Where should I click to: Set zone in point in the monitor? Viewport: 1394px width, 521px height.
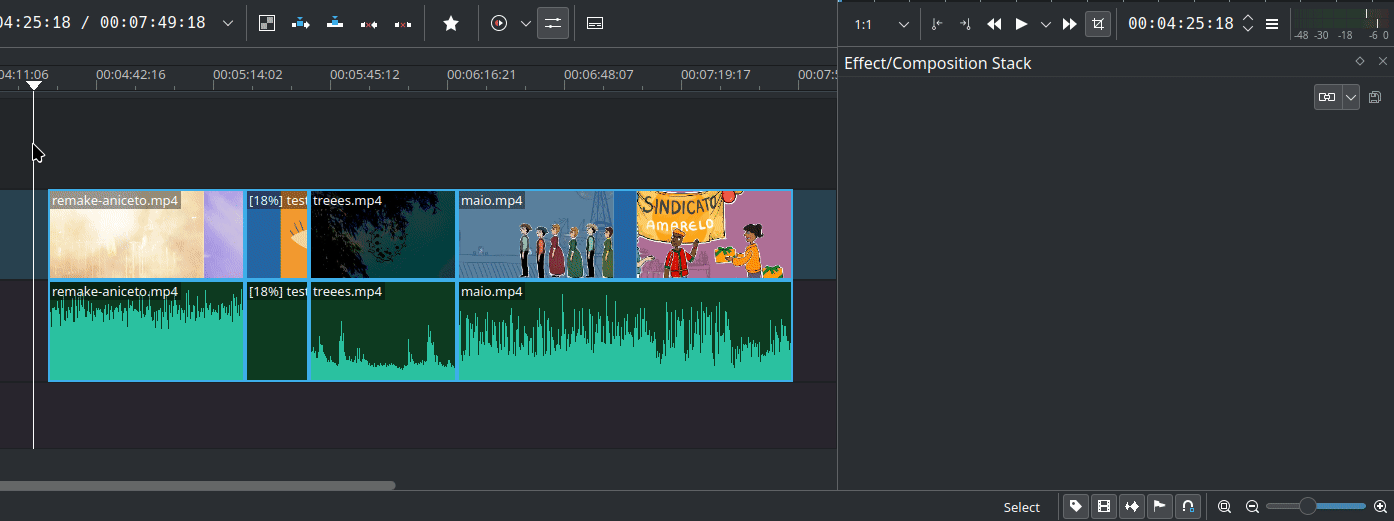click(937, 24)
